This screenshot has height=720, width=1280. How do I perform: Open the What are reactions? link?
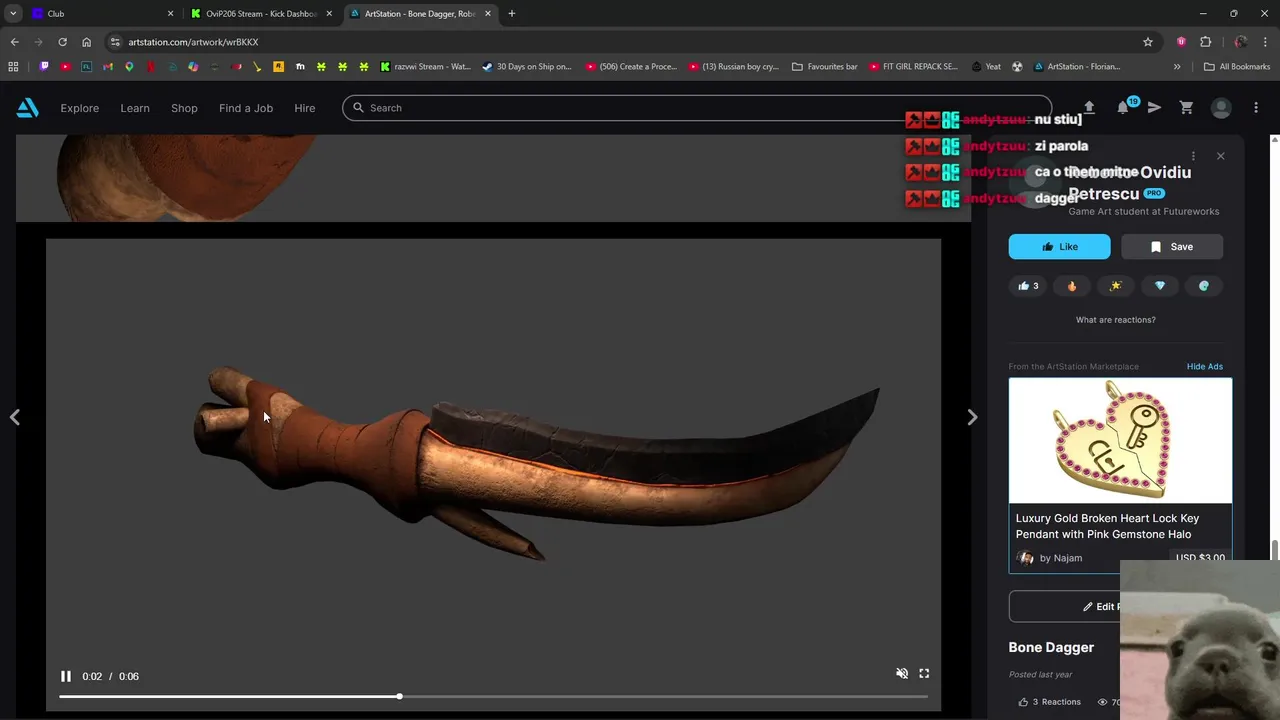(1115, 320)
